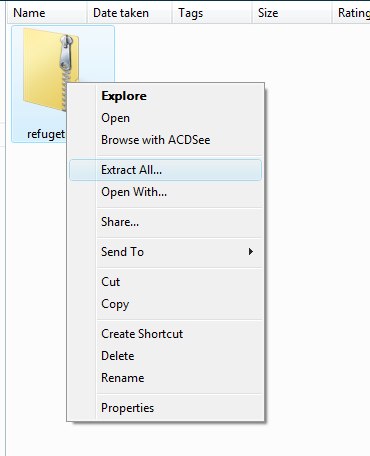Open Properties of the zip file

pos(165,408)
